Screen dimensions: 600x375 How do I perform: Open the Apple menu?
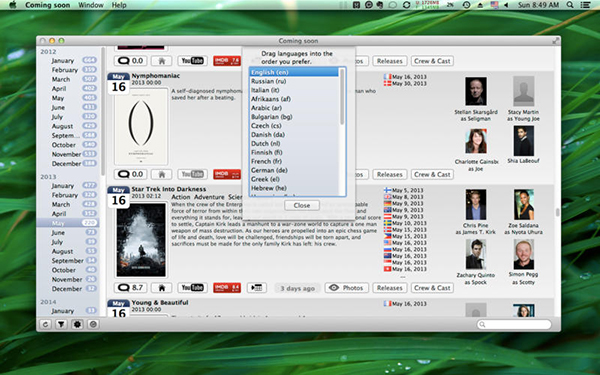12,5
